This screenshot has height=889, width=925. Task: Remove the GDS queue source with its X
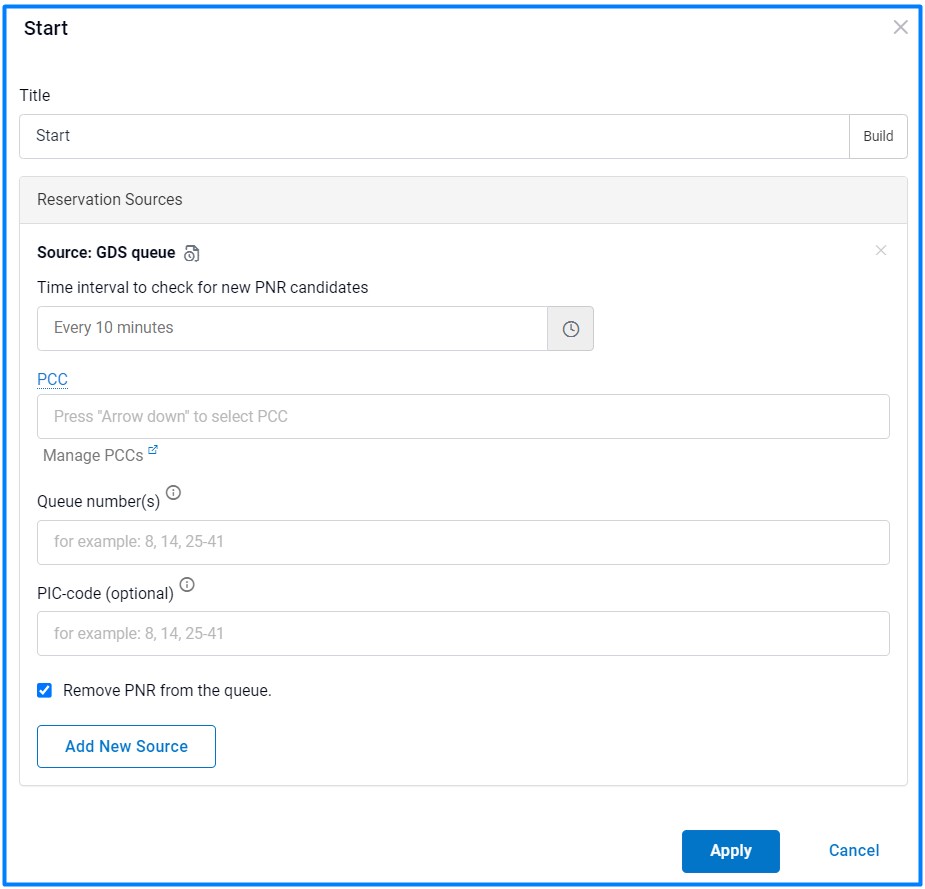[880, 251]
